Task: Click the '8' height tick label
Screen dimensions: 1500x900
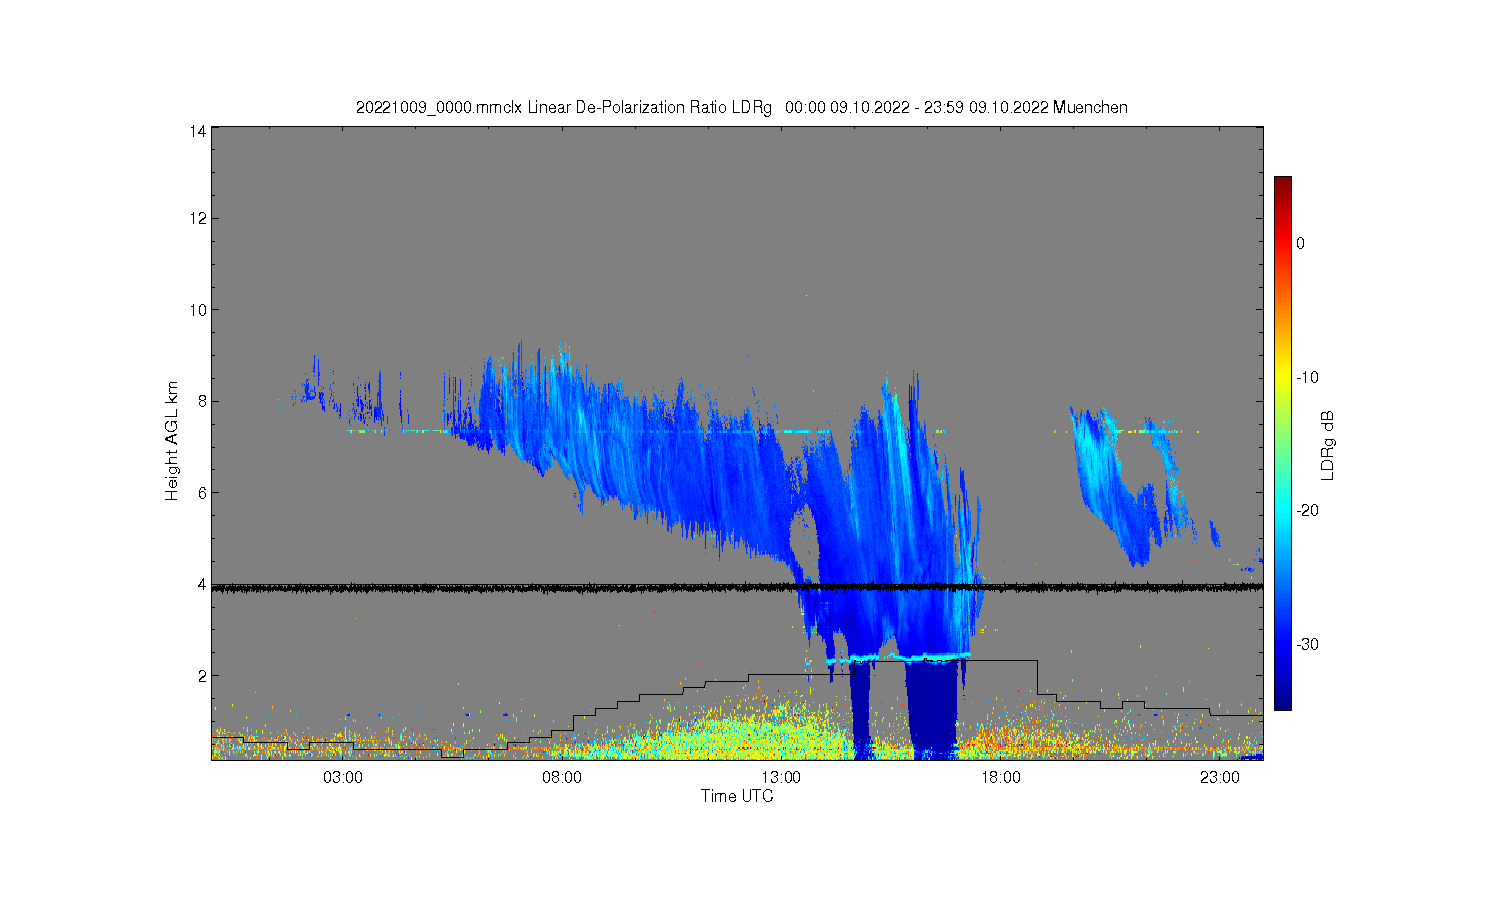Action: pyautogui.click(x=203, y=401)
